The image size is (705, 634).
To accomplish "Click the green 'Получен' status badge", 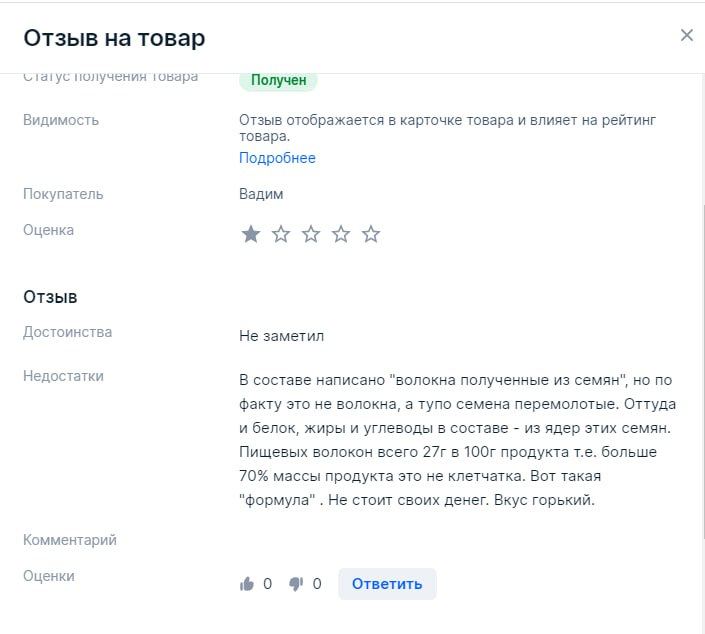I will [x=278, y=81].
